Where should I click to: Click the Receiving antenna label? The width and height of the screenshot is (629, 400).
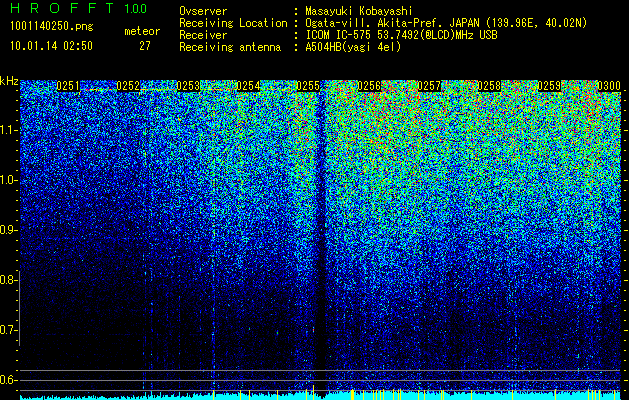pos(230,47)
